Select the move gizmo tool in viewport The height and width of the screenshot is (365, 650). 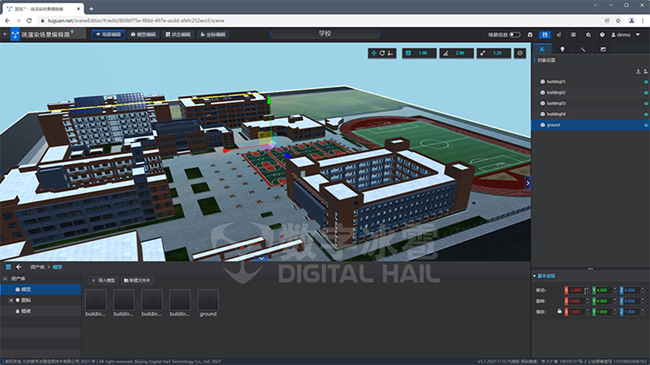[x=374, y=53]
